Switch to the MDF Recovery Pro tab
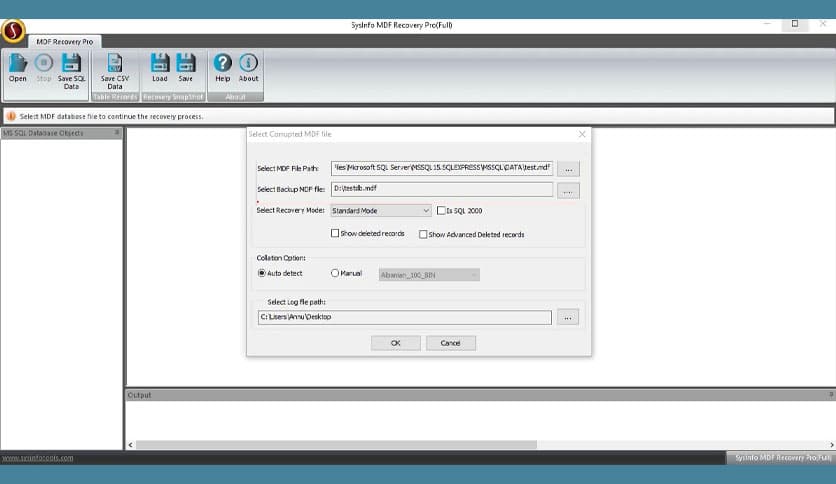 tap(65, 42)
